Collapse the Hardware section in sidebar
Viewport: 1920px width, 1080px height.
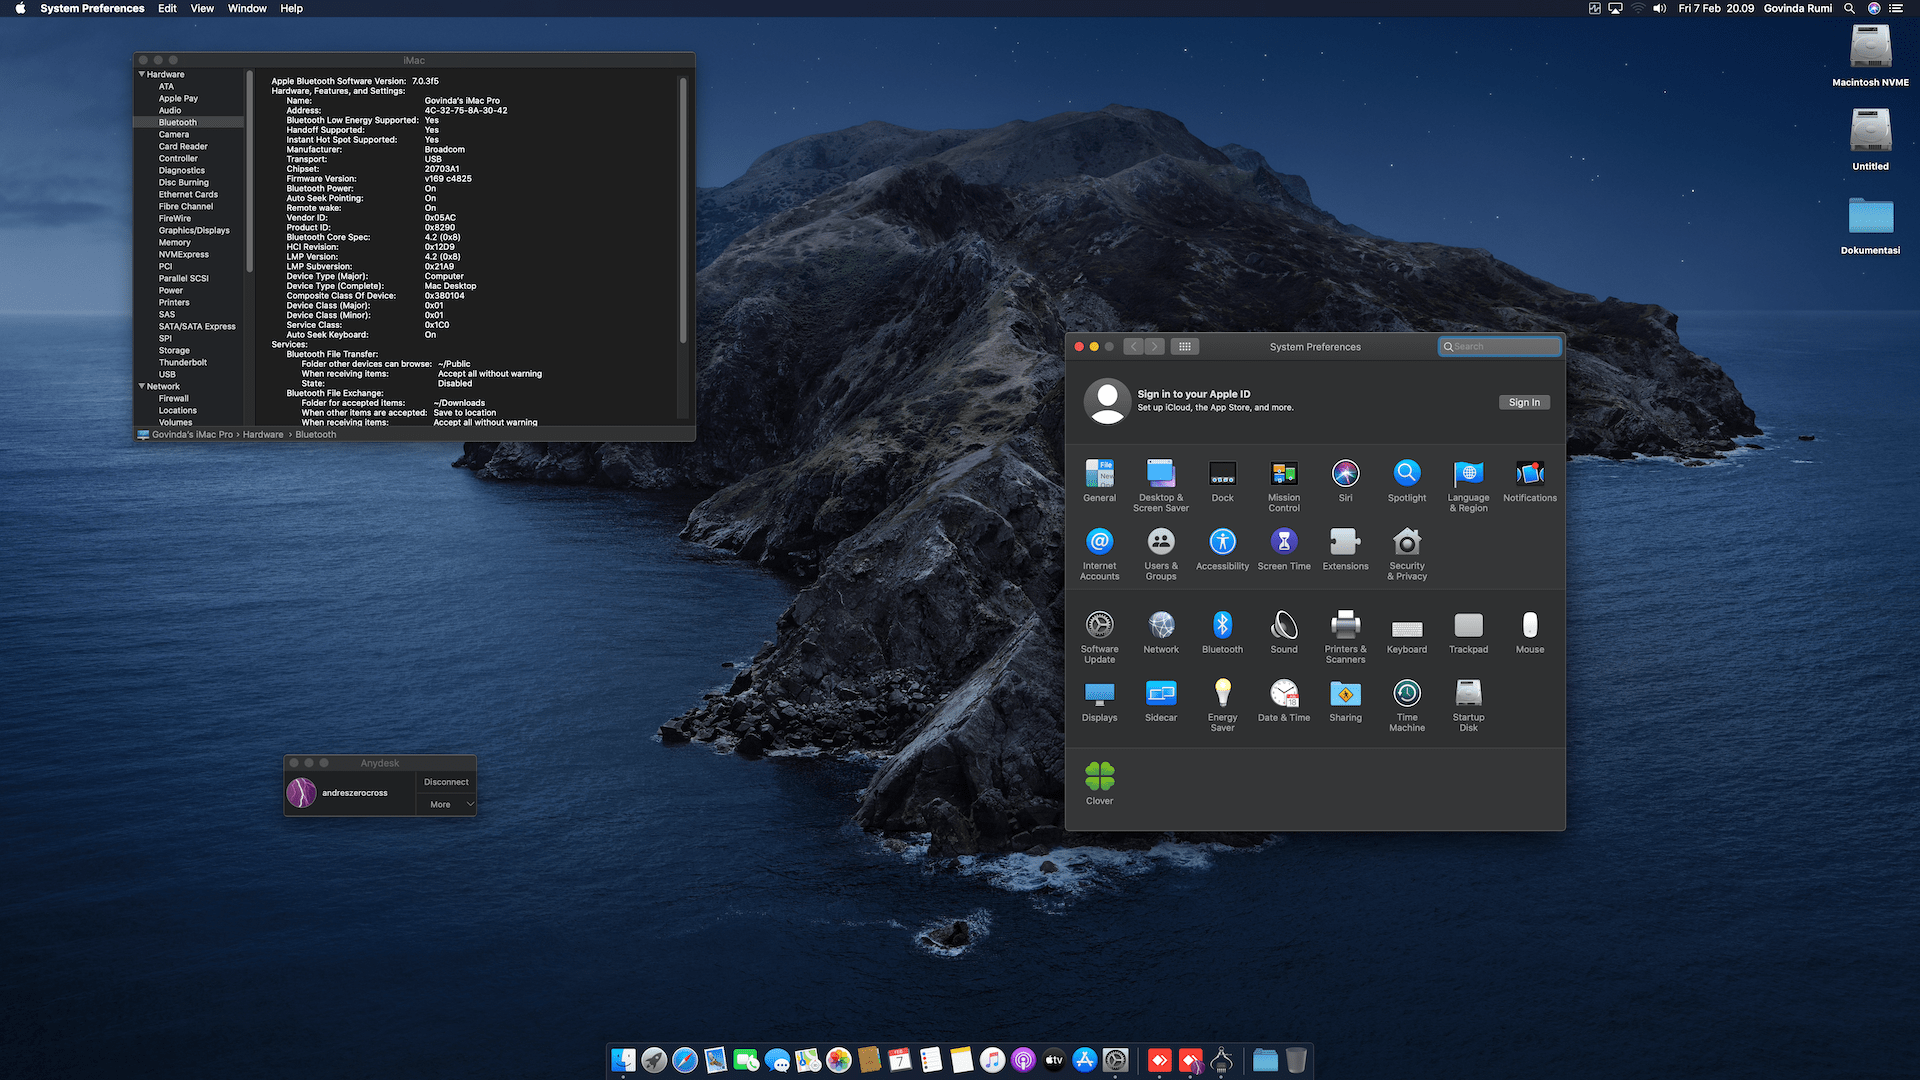[x=142, y=74]
